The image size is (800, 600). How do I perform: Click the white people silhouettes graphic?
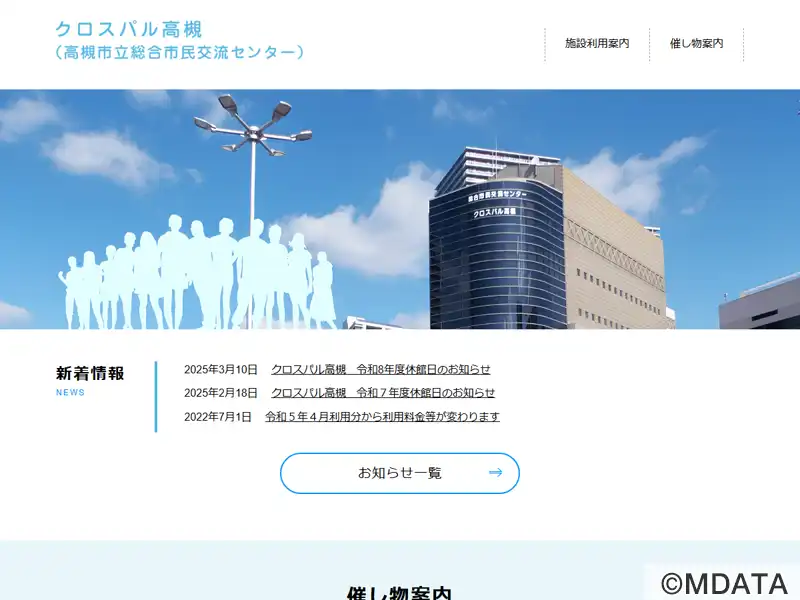[x=199, y=273]
